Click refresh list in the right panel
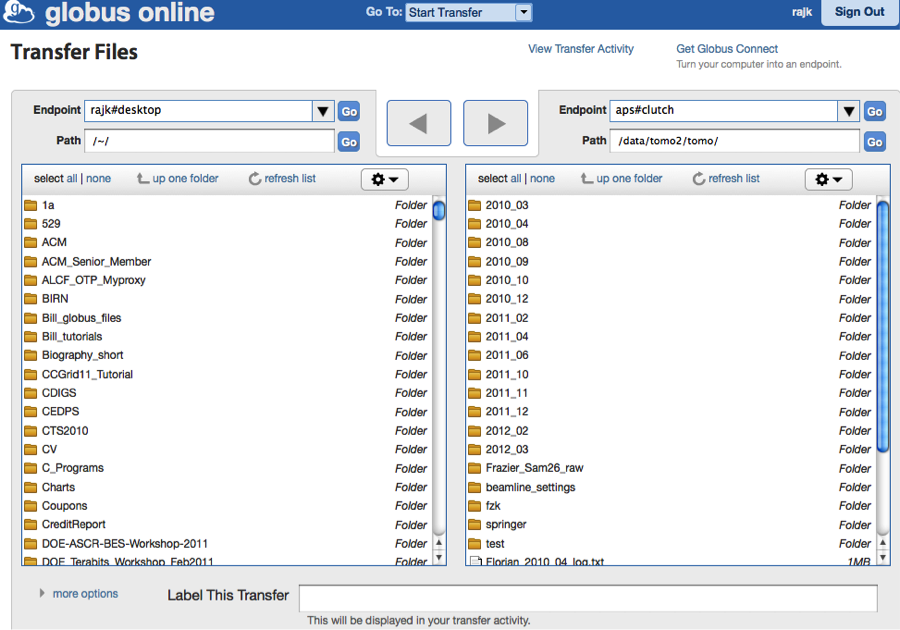Viewport: 900px width, 630px height. [726, 178]
